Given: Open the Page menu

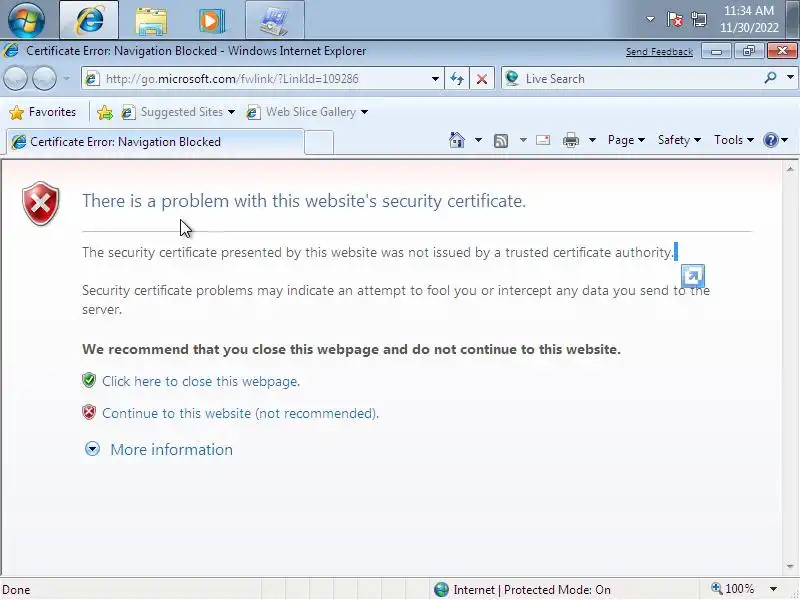Looking at the screenshot, I should [626, 140].
